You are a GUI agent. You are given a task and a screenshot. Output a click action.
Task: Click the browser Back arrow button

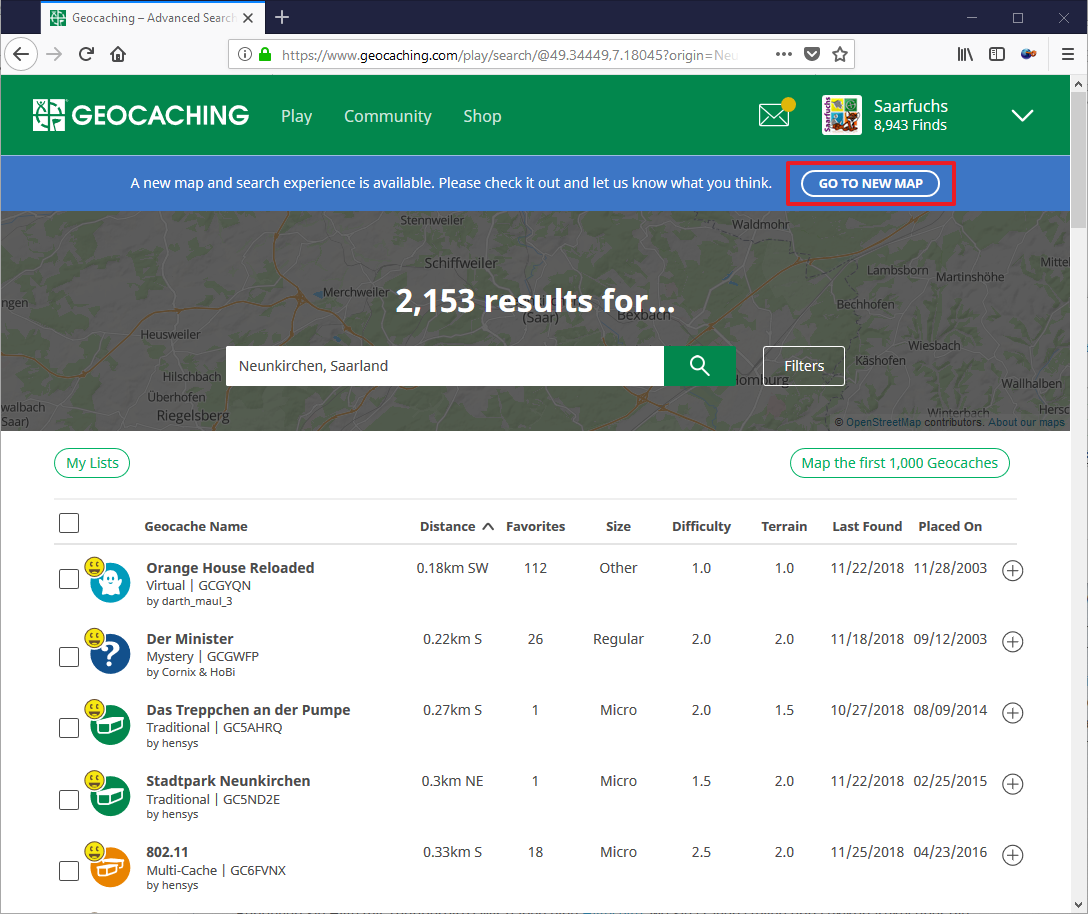click(x=21, y=54)
